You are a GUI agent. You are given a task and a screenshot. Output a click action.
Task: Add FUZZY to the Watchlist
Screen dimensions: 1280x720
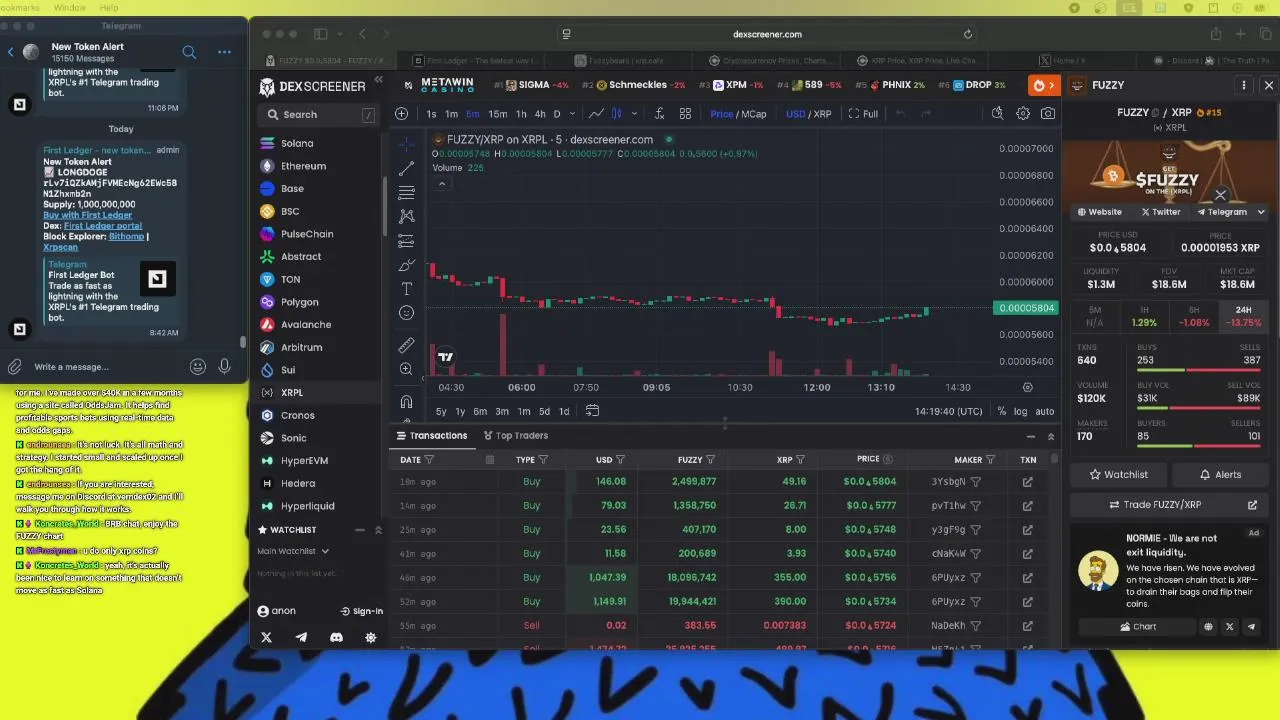(x=1117, y=475)
